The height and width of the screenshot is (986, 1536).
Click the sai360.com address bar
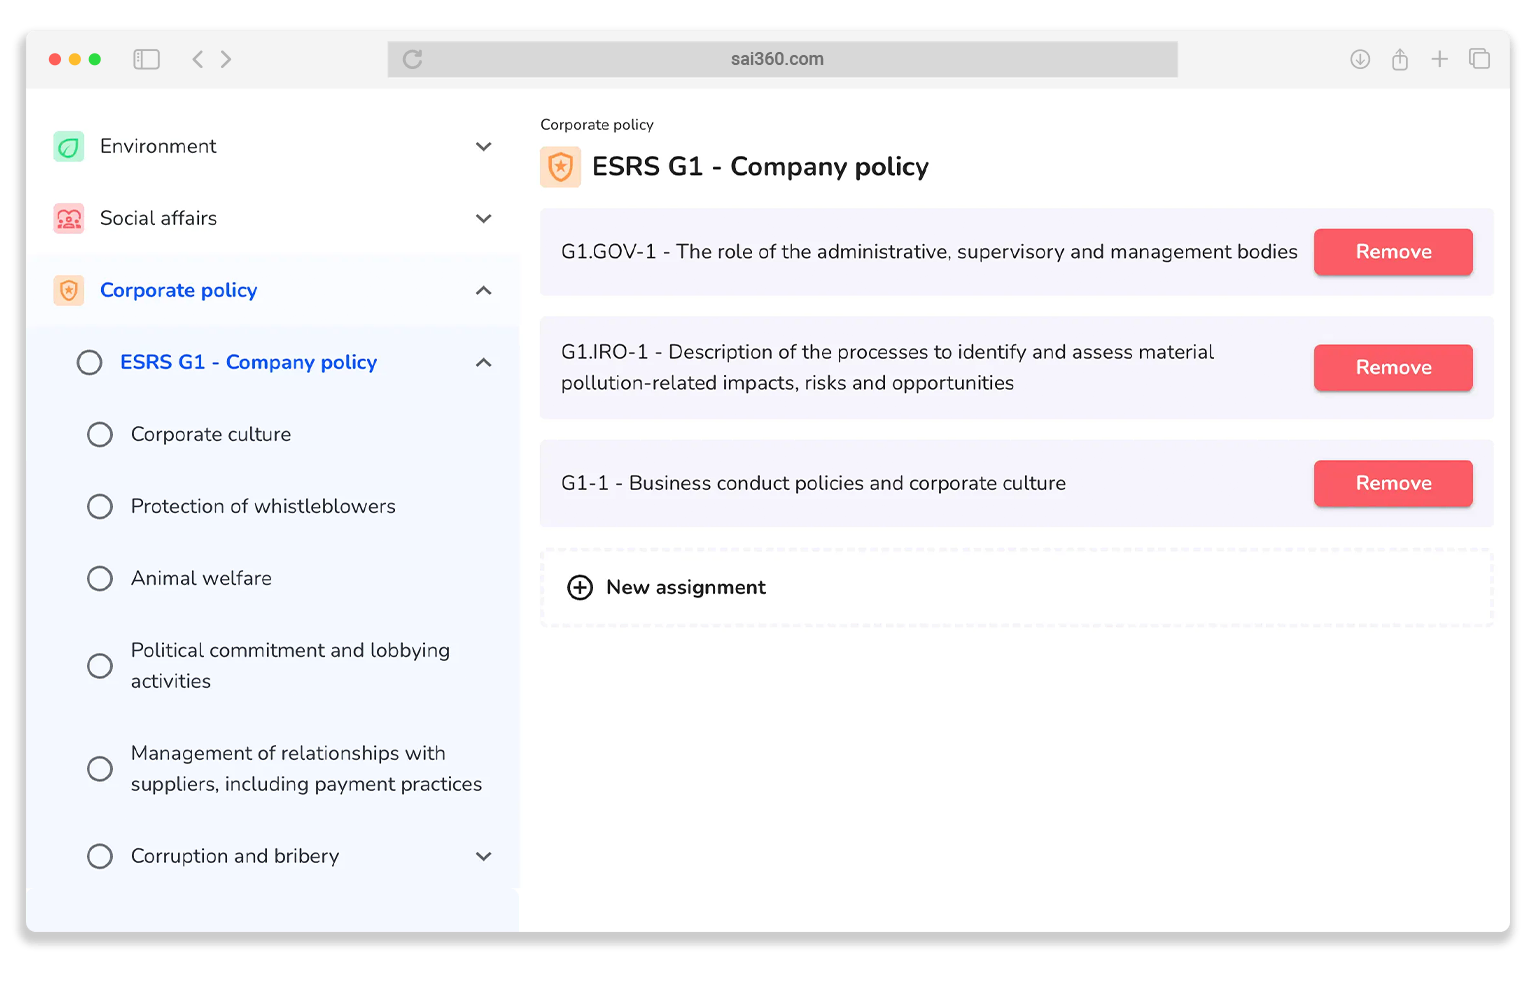tap(777, 60)
